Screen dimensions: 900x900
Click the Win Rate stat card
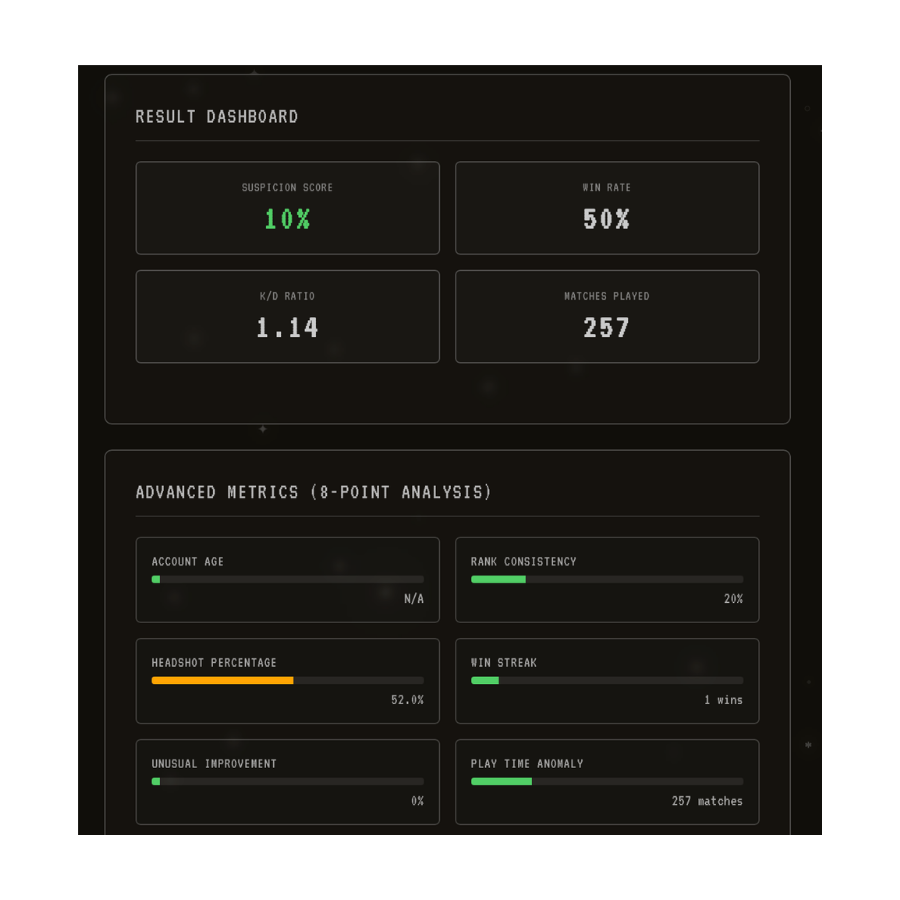[606, 207]
